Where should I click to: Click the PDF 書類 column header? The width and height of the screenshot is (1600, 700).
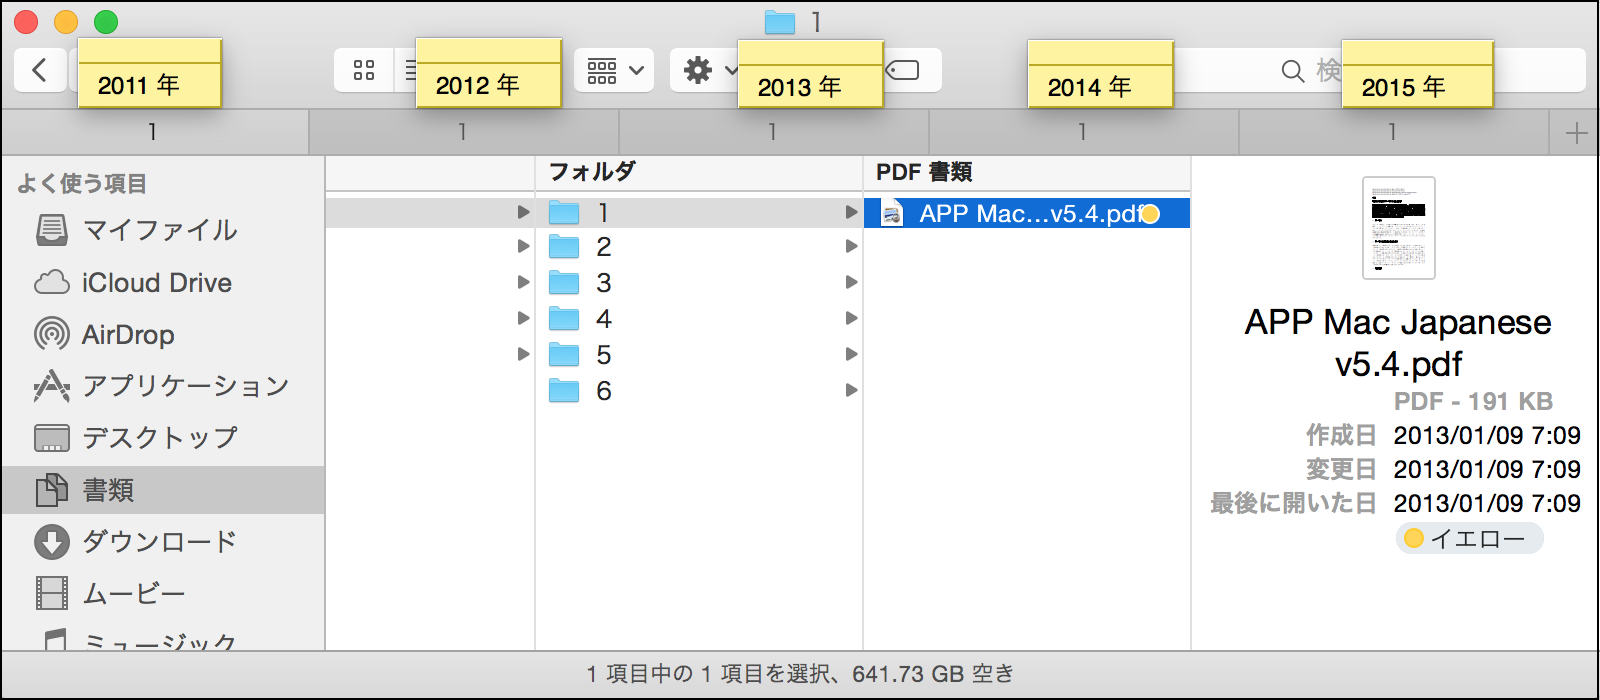tap(924, 172)
